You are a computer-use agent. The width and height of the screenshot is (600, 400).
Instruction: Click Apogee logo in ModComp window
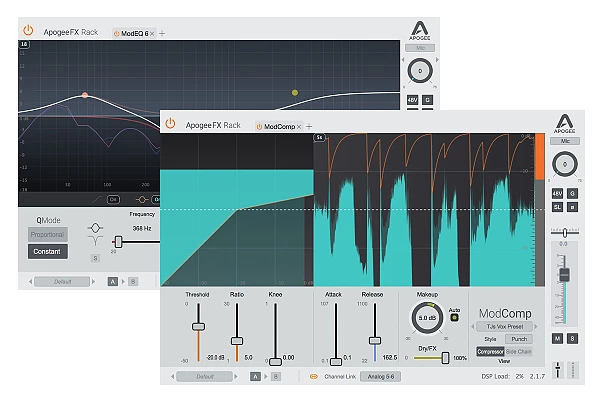click(565, 124)
